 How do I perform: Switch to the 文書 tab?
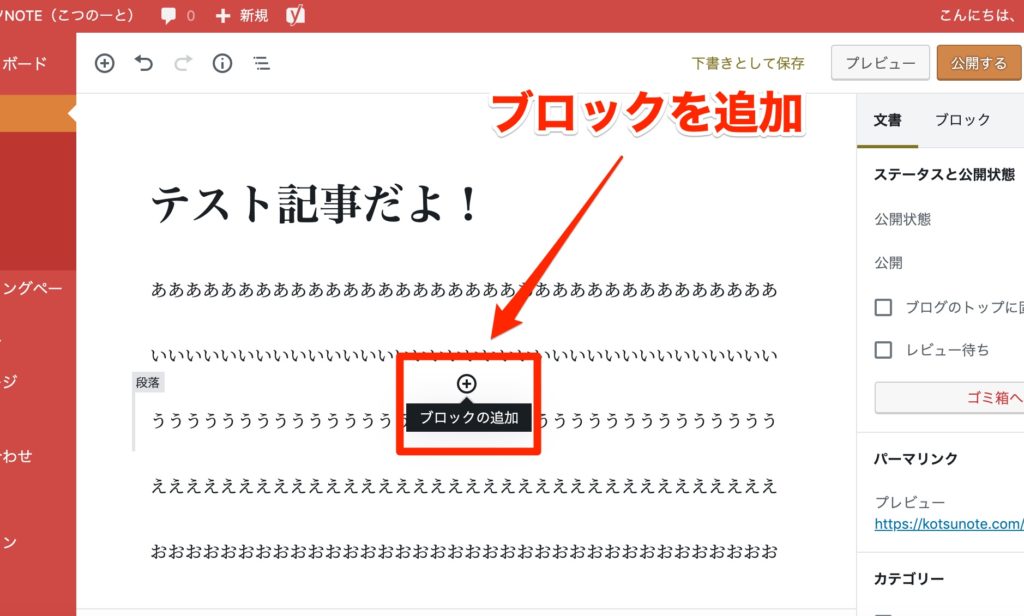coord(888,120)
